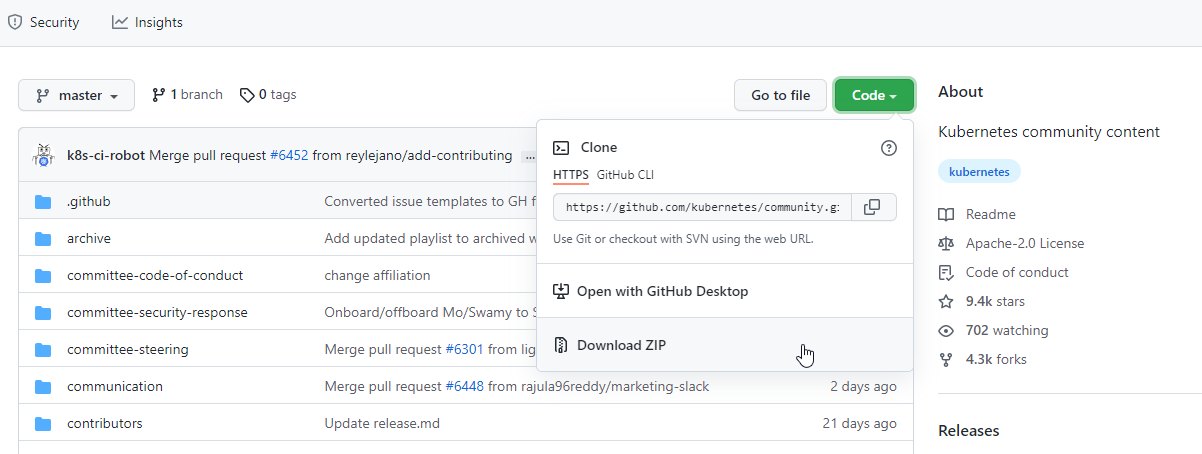View the 702 watching link
The image size is (1202, 454).
(1007, 330)
